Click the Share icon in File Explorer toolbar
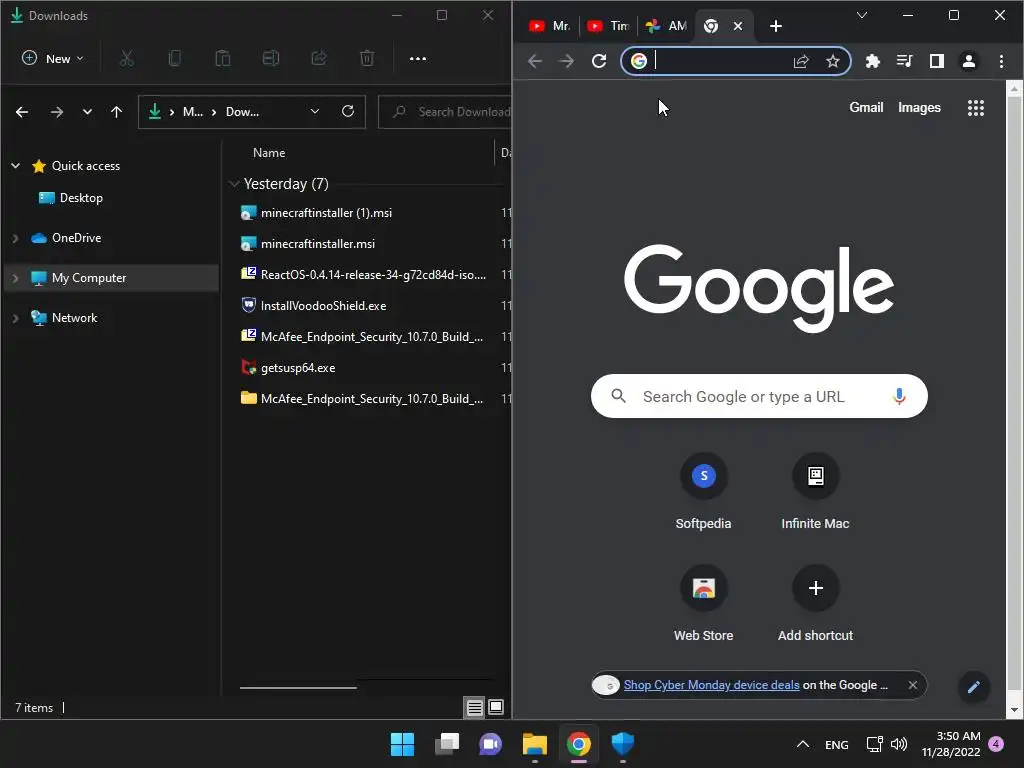 (x=319, y=59)
